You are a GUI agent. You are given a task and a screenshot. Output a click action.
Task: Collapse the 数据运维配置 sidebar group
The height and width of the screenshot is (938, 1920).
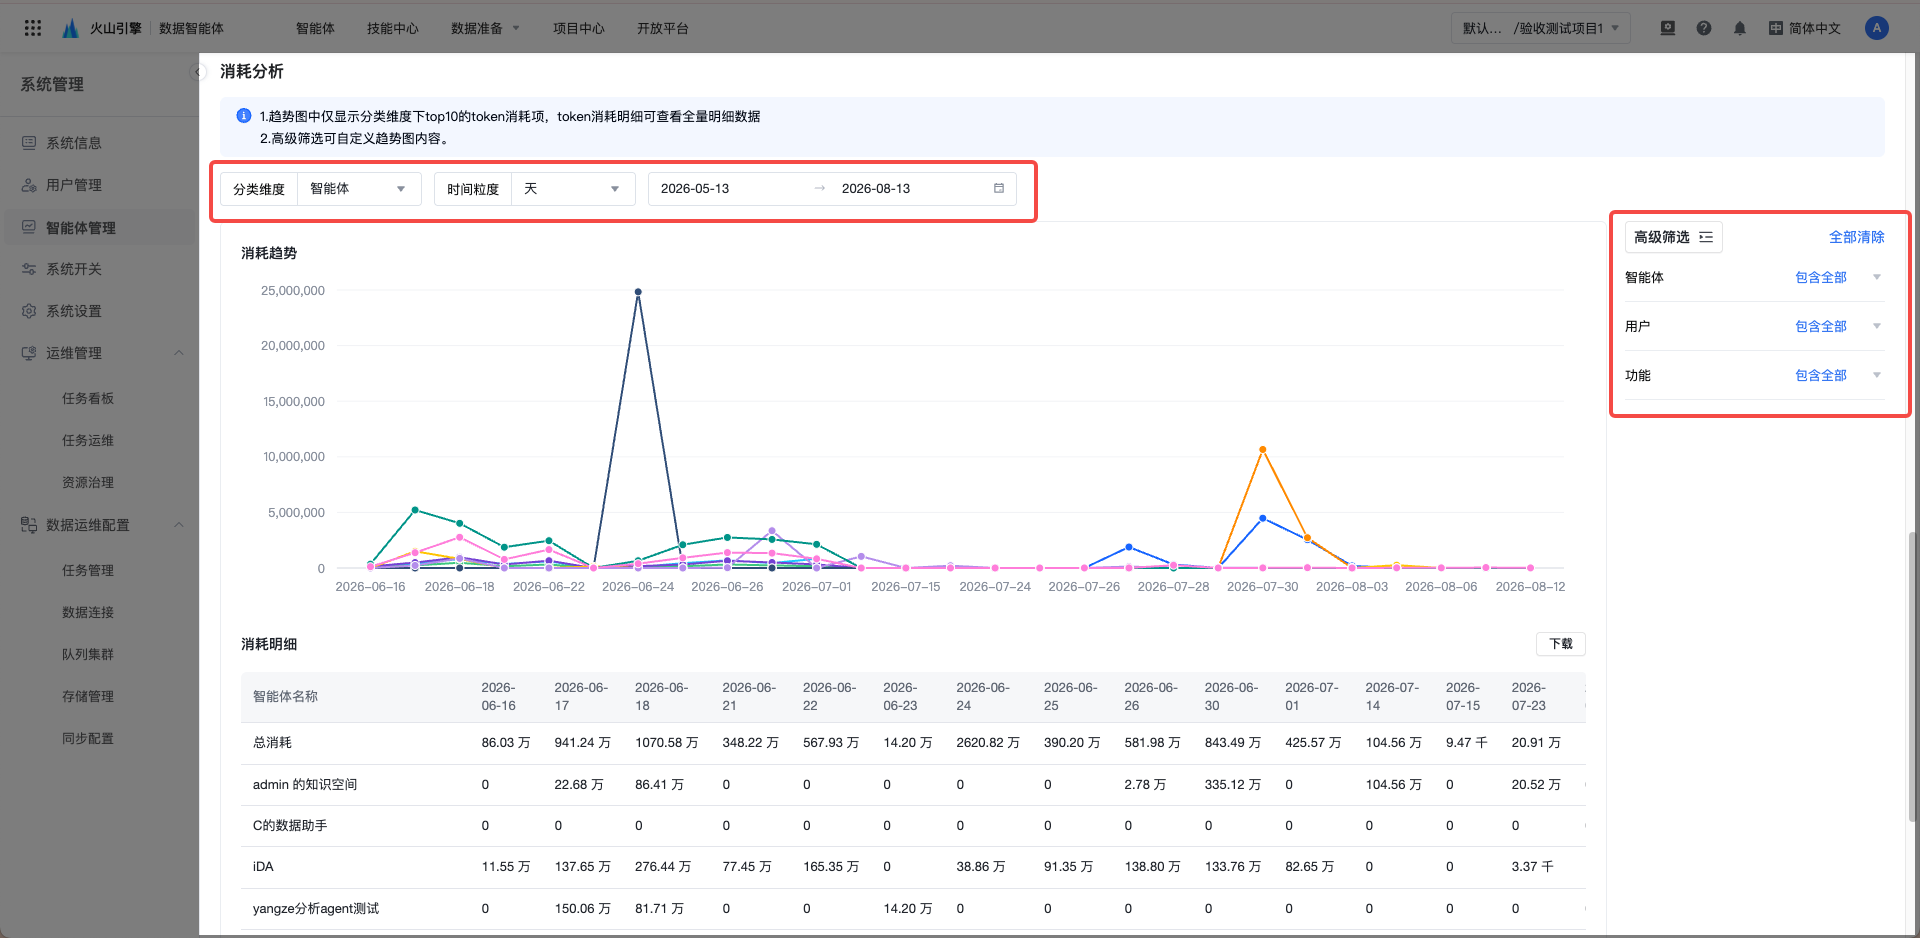click(179, 525)
